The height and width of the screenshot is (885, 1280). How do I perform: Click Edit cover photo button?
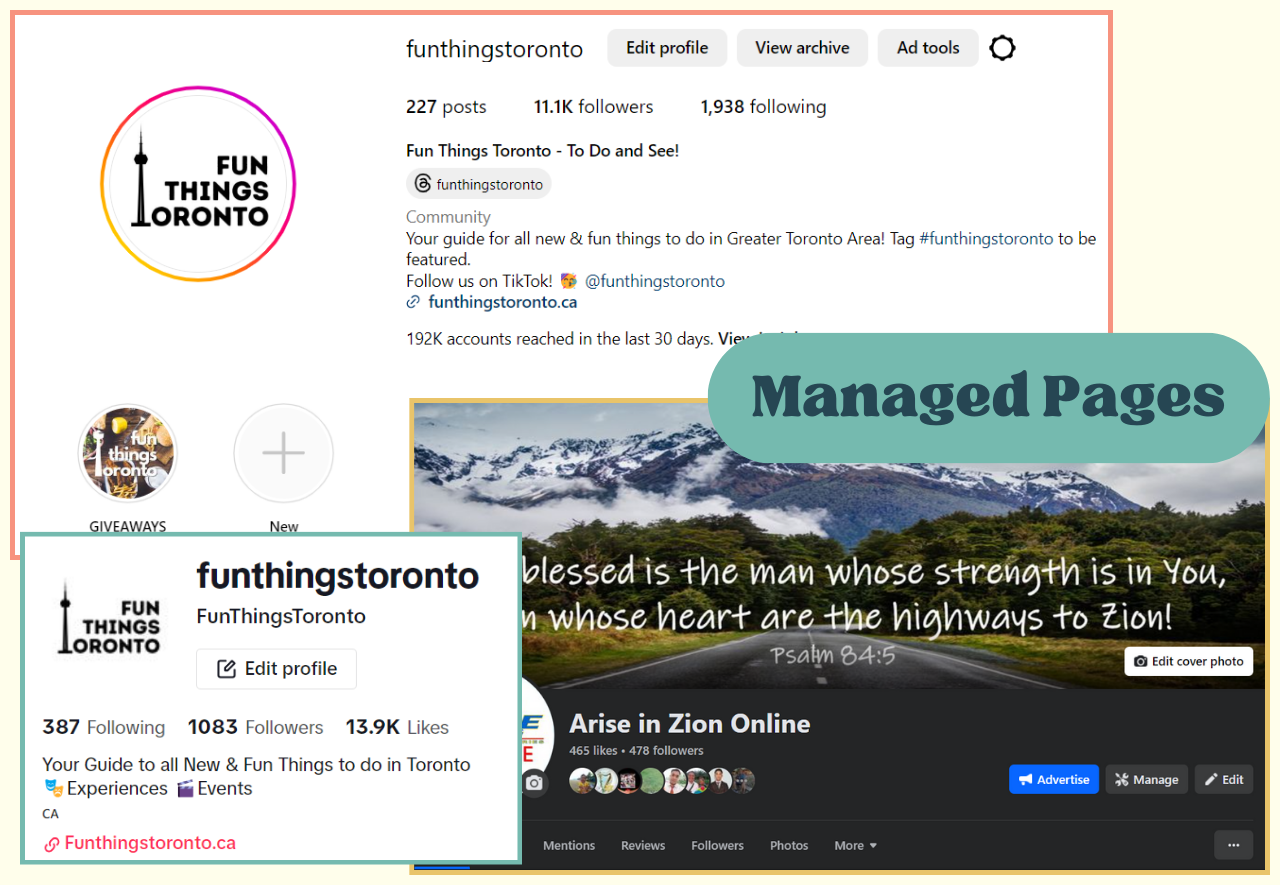click(x=1189, y=661)
